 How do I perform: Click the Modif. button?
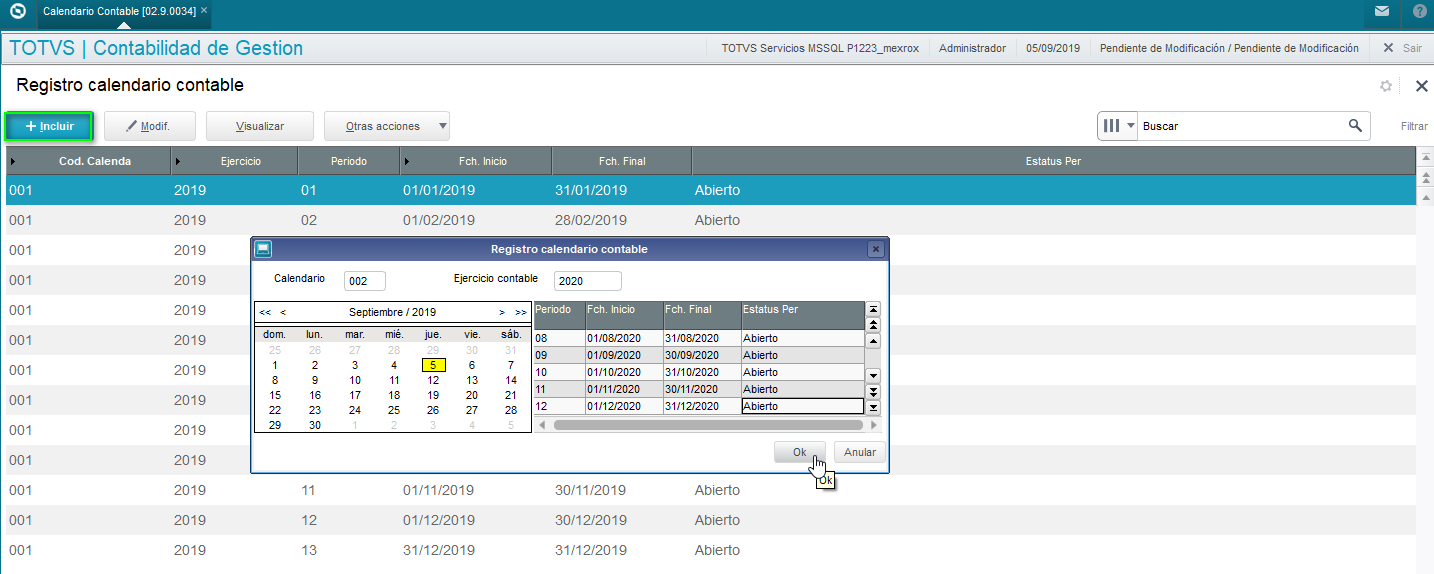click(148, 126)
